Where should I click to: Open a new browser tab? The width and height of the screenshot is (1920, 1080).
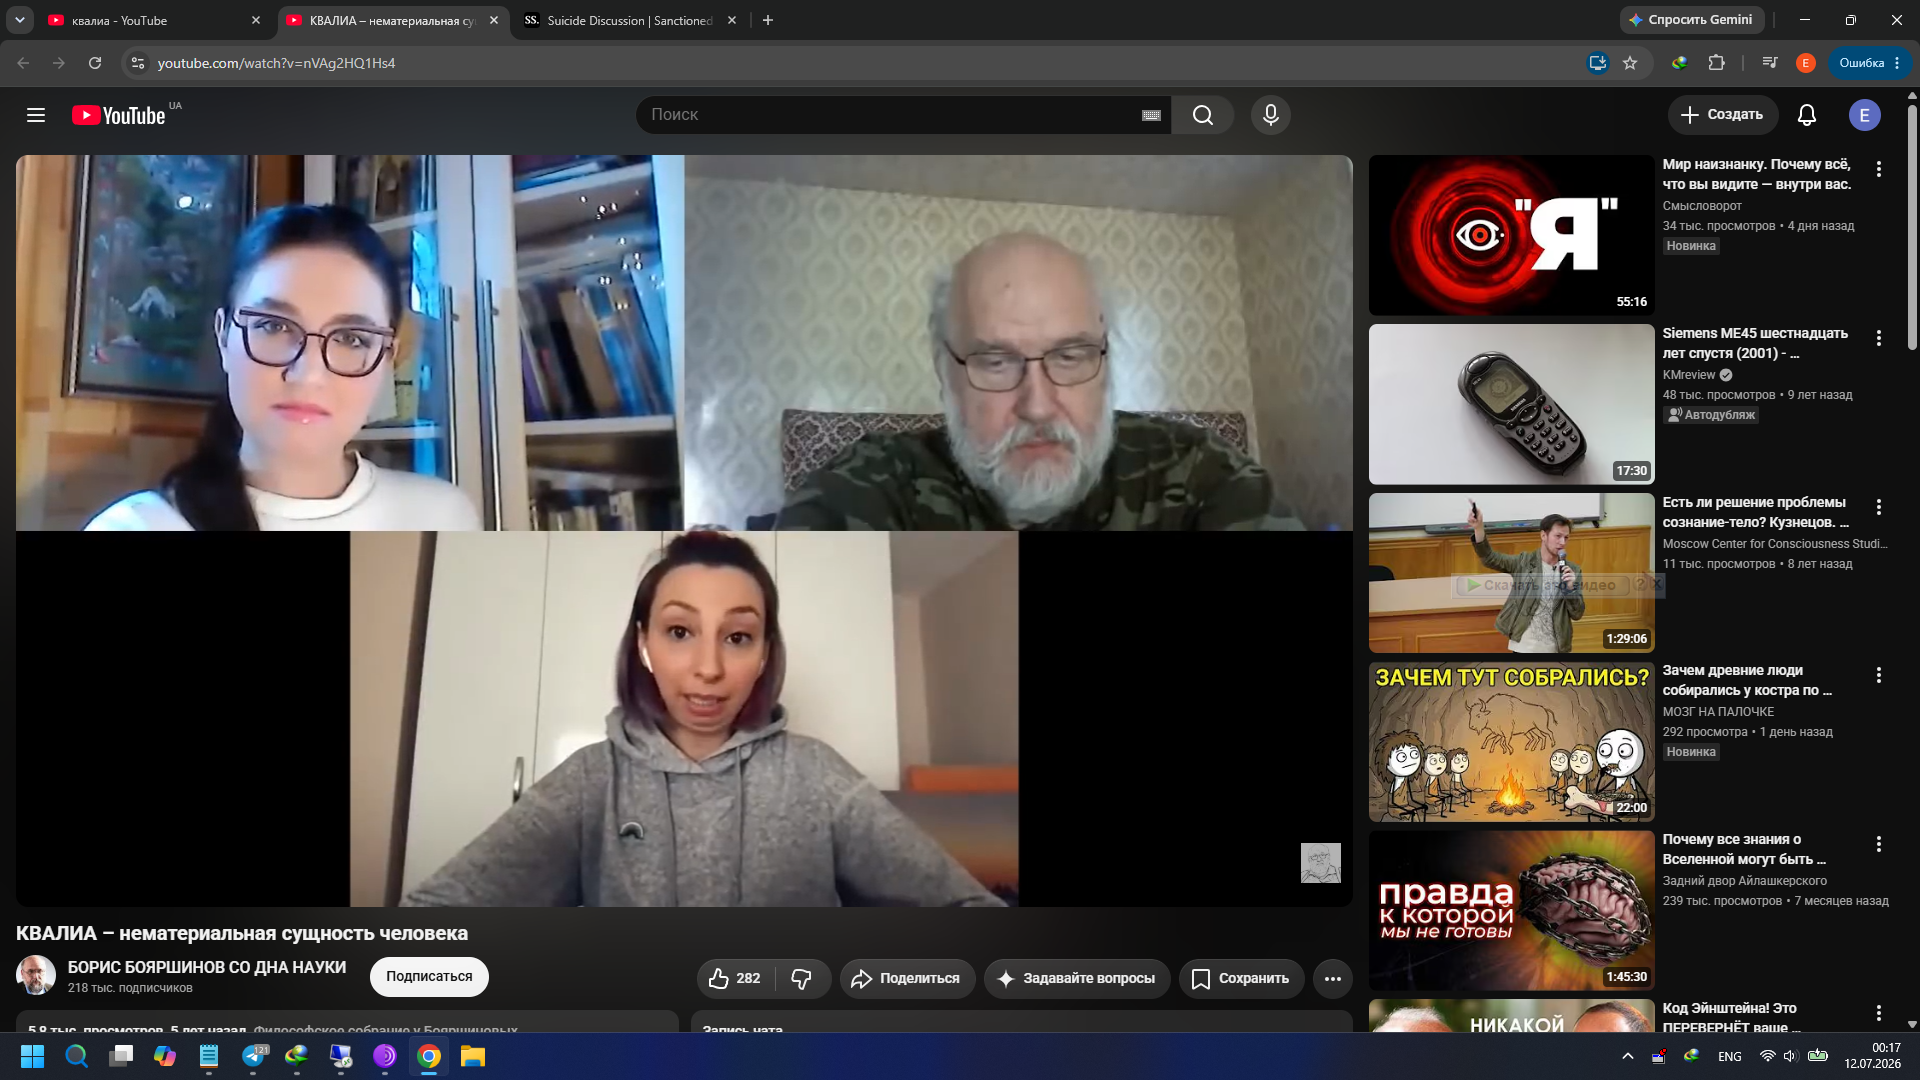(768, 20)
